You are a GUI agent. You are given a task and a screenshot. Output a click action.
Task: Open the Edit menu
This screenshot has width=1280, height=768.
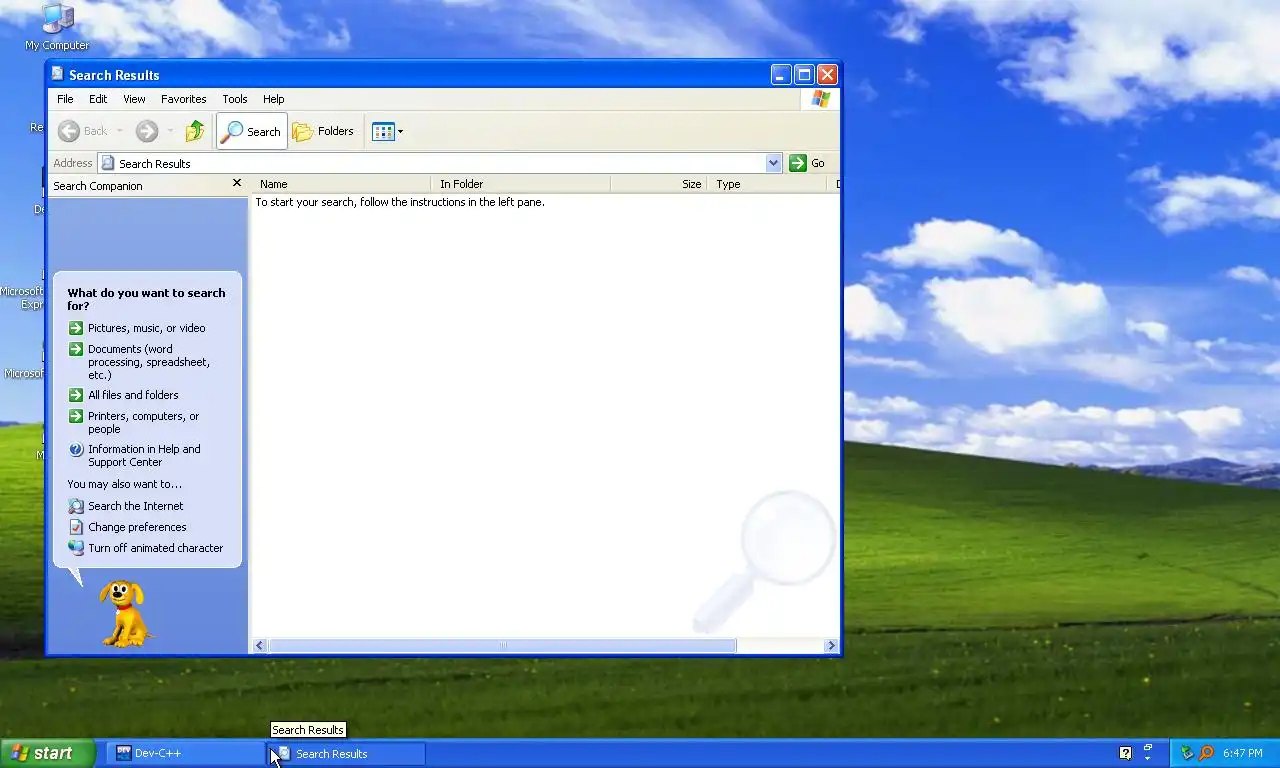click(98, 99)
